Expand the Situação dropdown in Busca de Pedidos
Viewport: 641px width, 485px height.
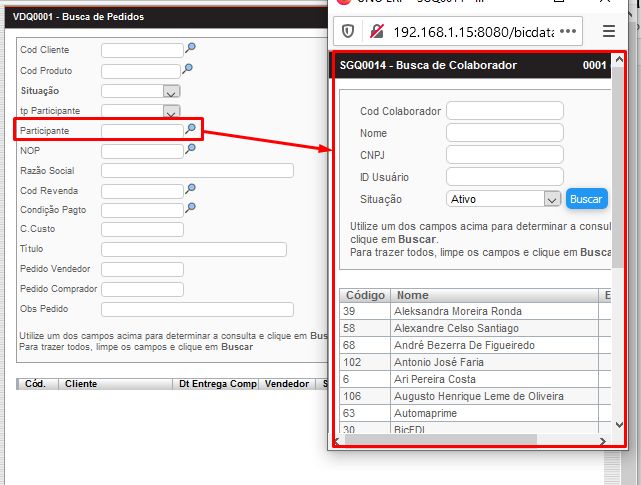tap(171, 91)
